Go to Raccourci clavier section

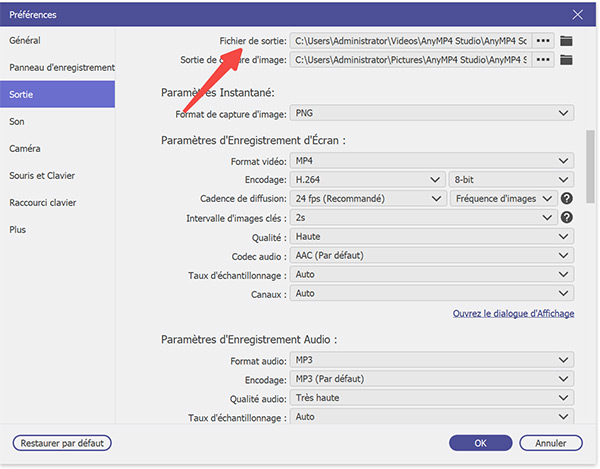43,202
